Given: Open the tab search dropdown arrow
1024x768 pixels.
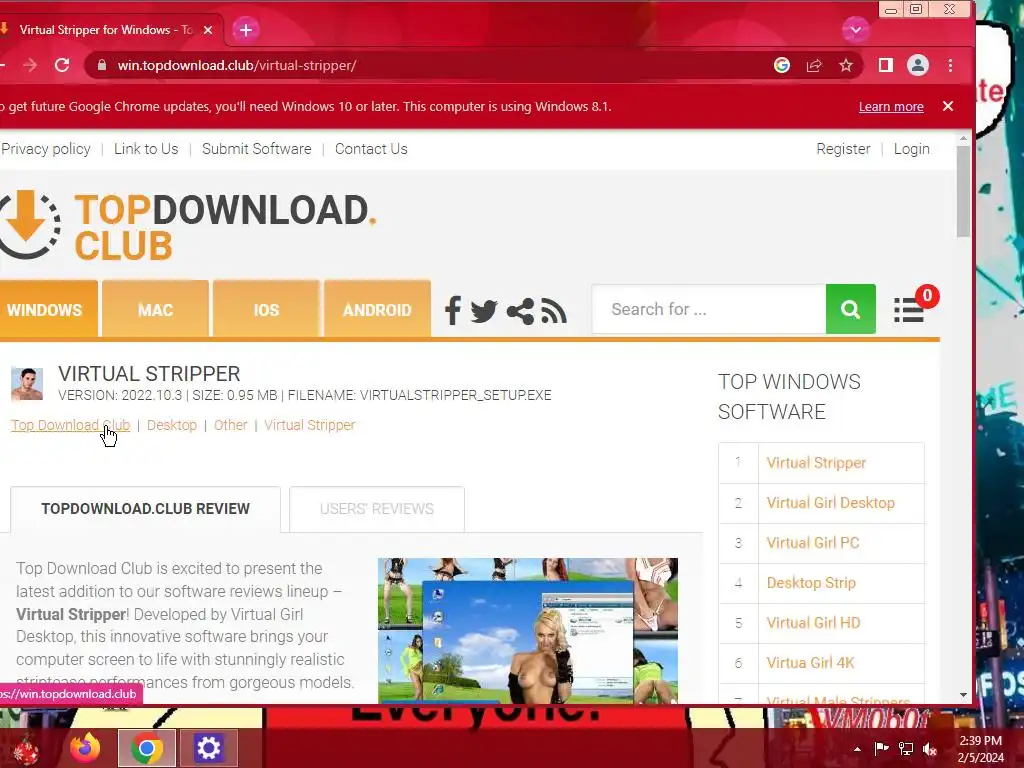Looking at the screenshot, I should pos(856,29).
